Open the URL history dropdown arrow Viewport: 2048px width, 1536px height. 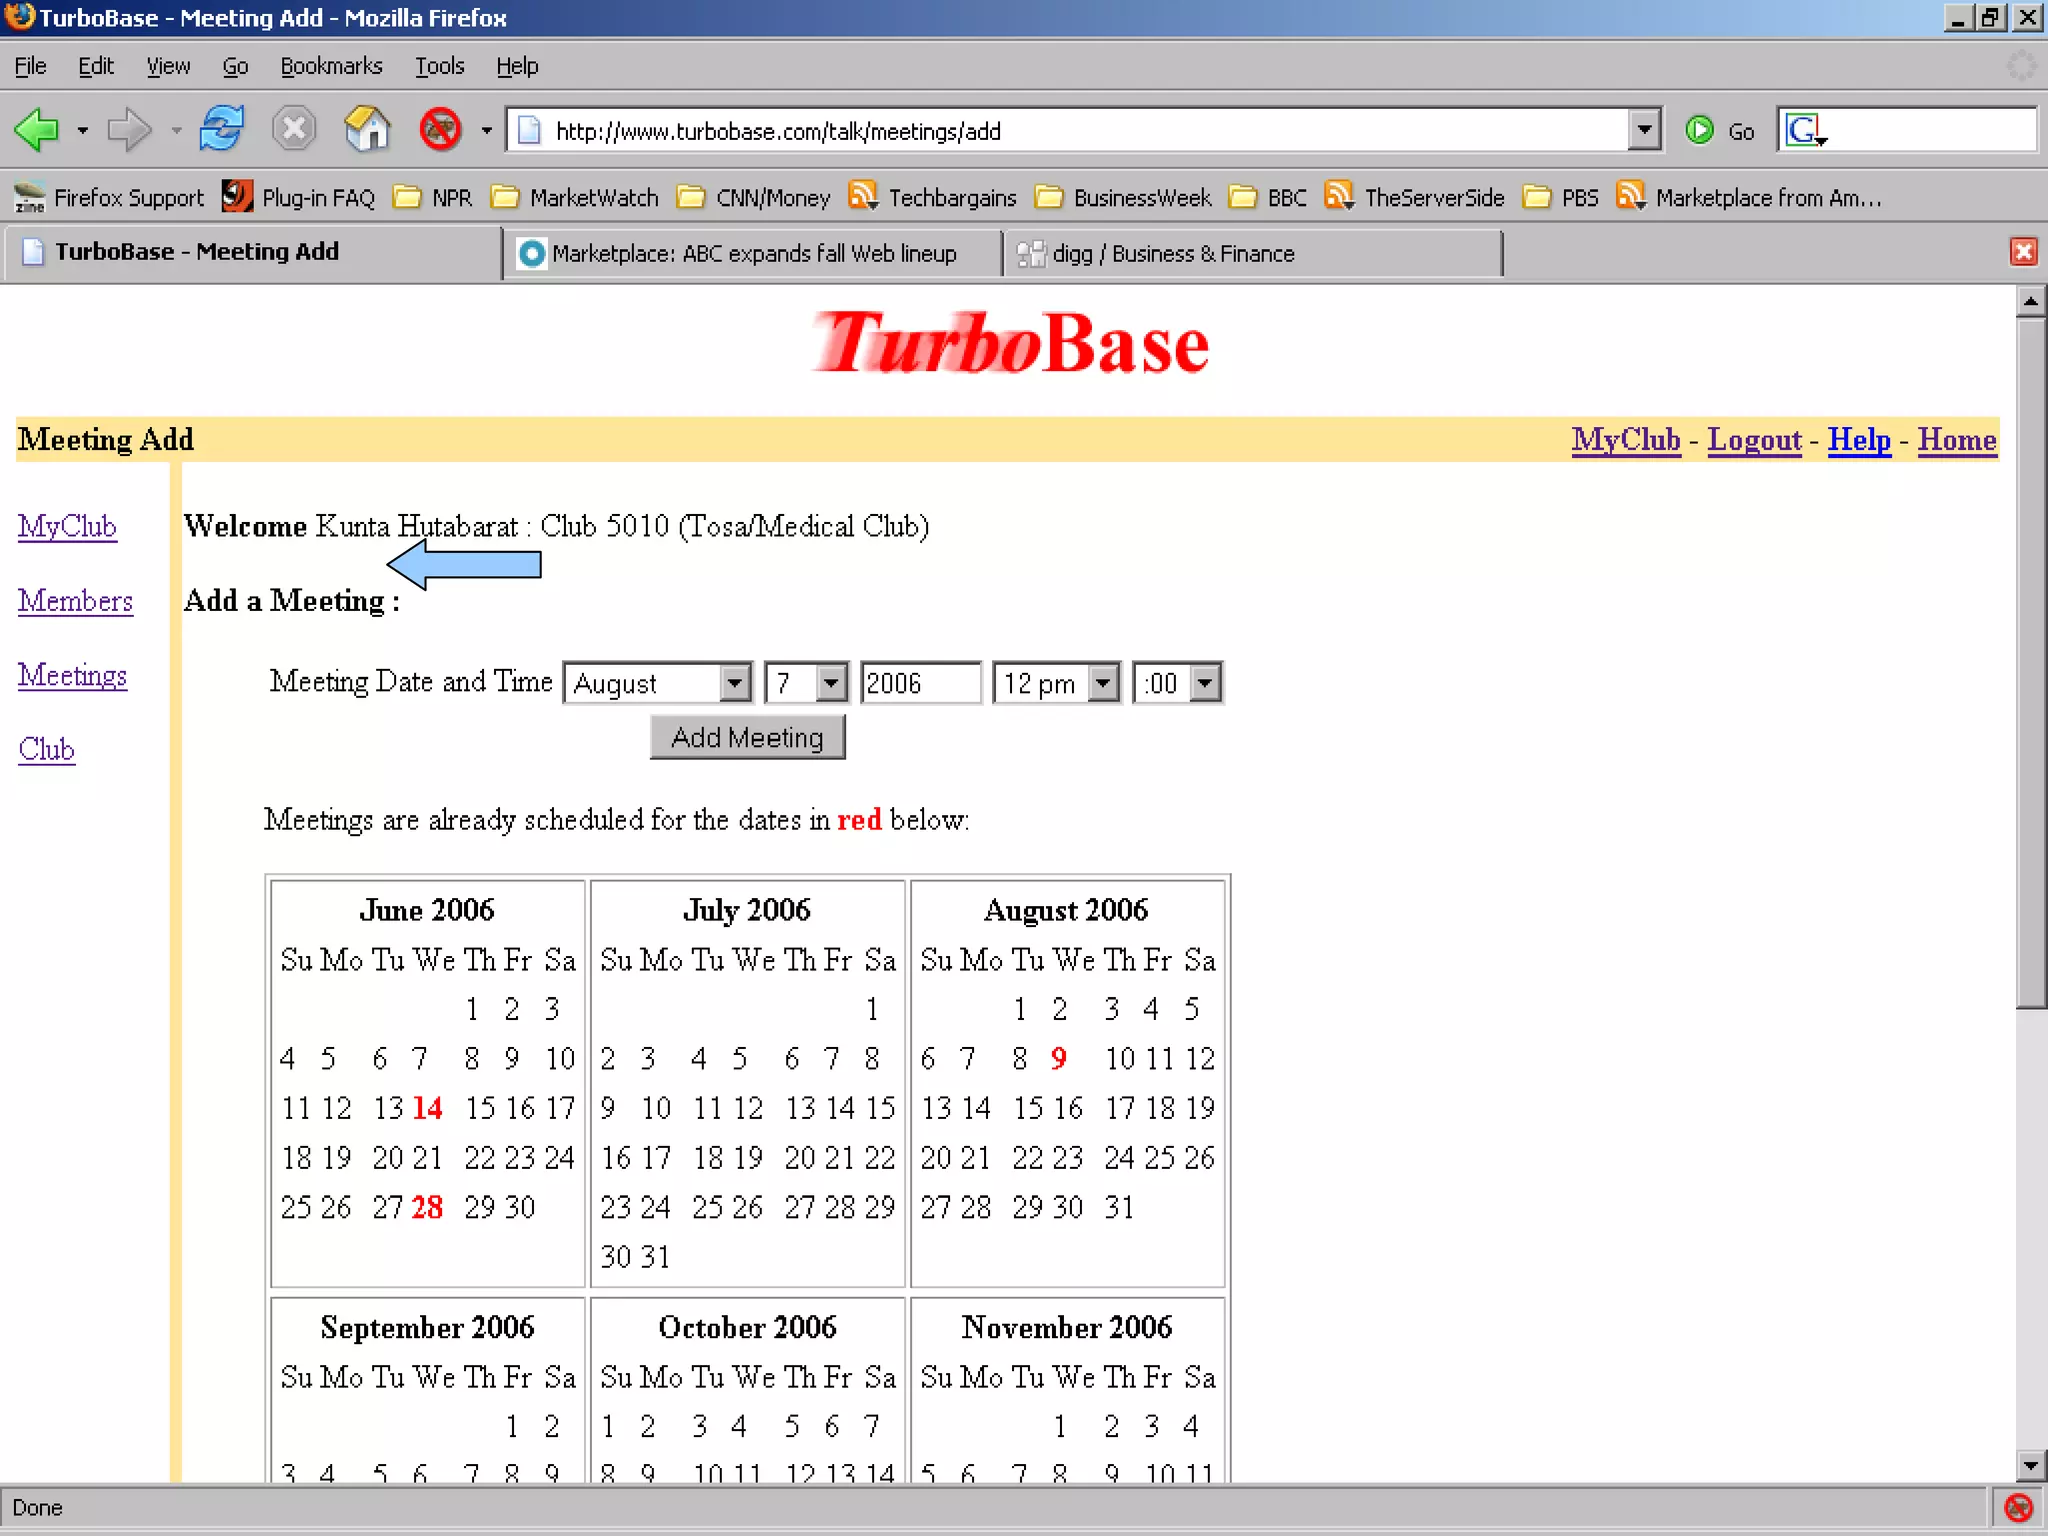click(1643, 130)
